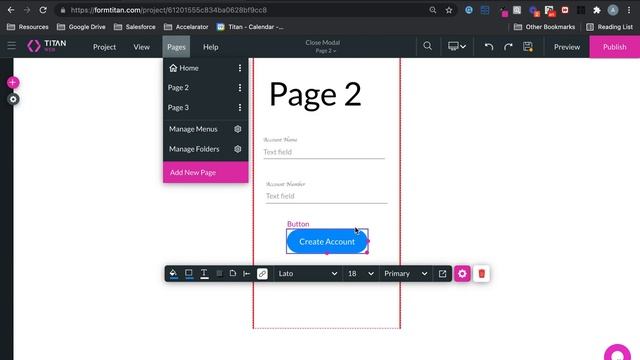Open Page 2 three-dot options
This screenshot has height=360, width=640.
pos(240,87)
